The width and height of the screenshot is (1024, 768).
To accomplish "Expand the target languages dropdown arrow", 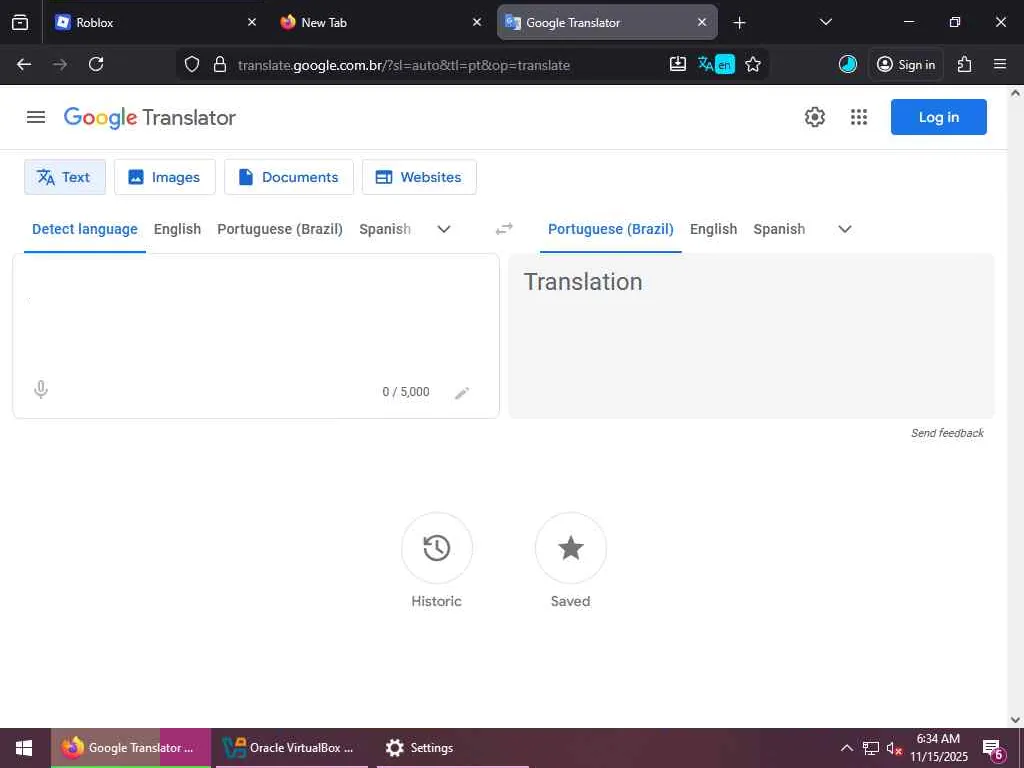I will coord(844,229).
